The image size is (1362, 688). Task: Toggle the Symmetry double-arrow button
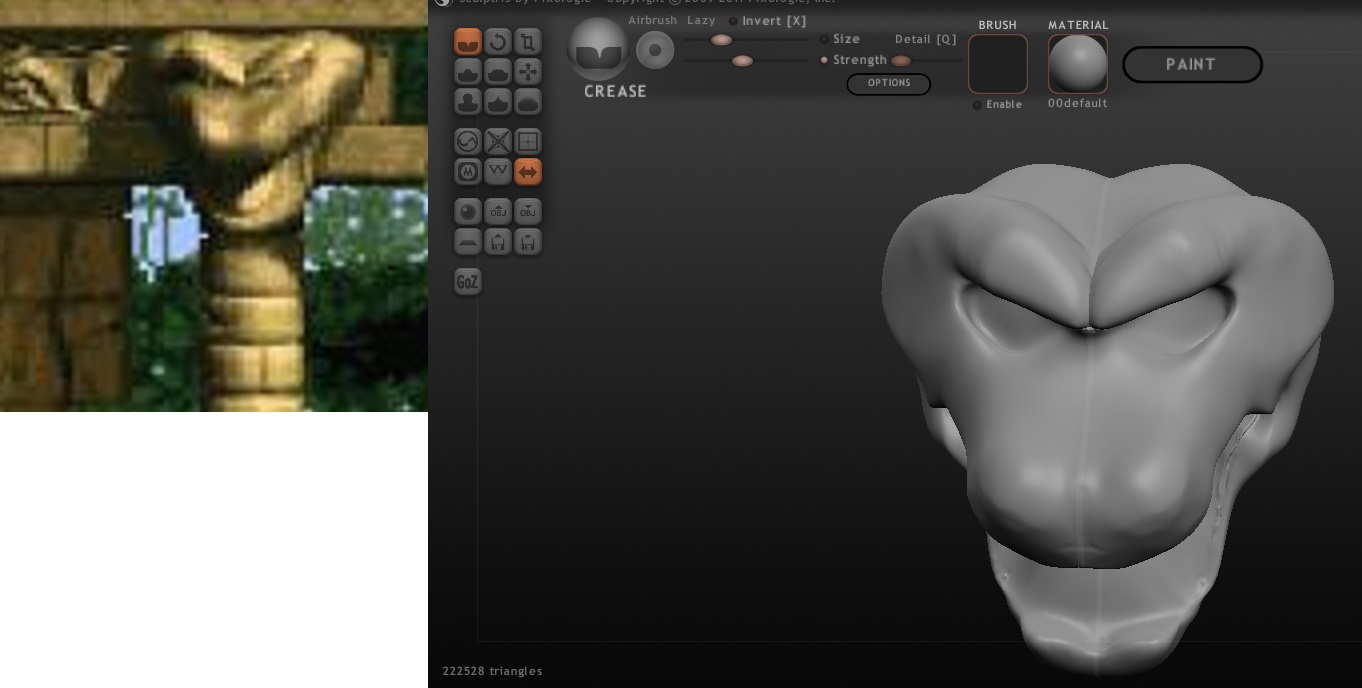coord(528,172)
